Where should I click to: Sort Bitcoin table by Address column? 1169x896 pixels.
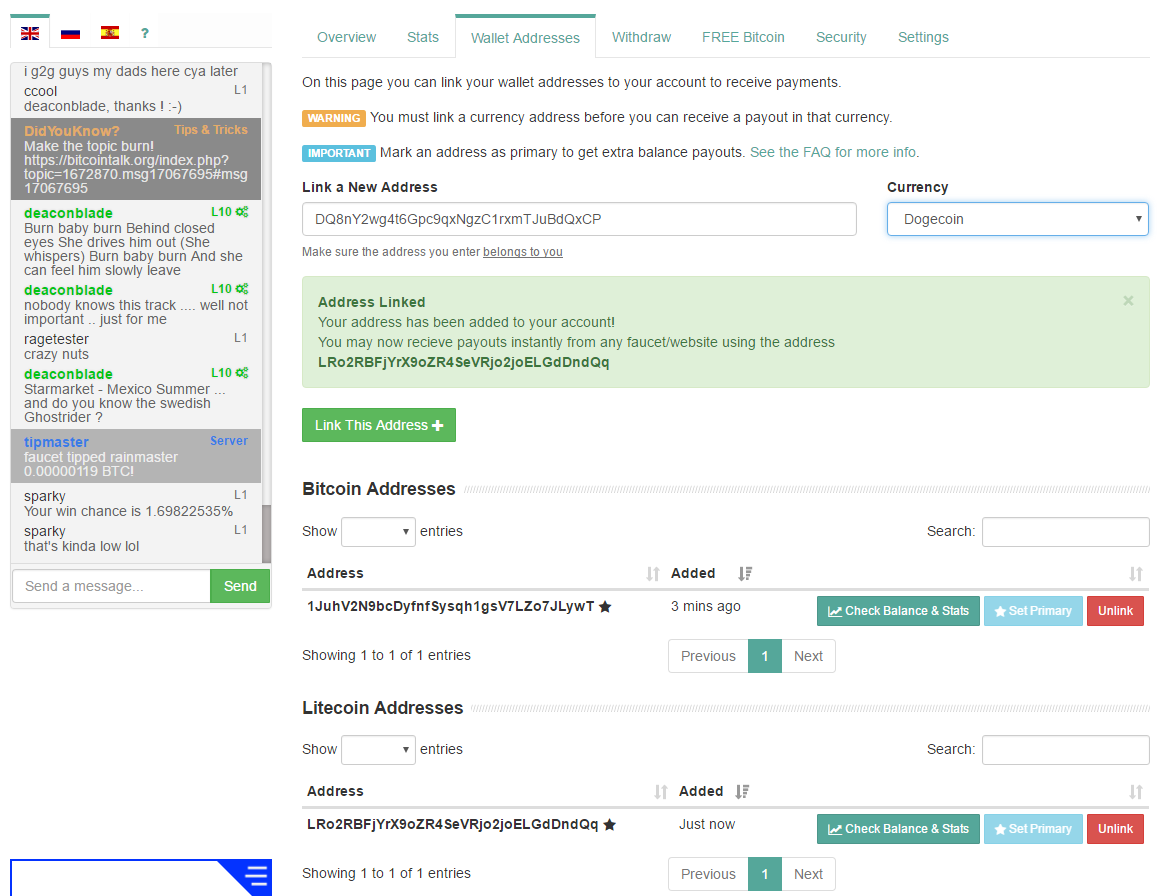pos(653,573)
